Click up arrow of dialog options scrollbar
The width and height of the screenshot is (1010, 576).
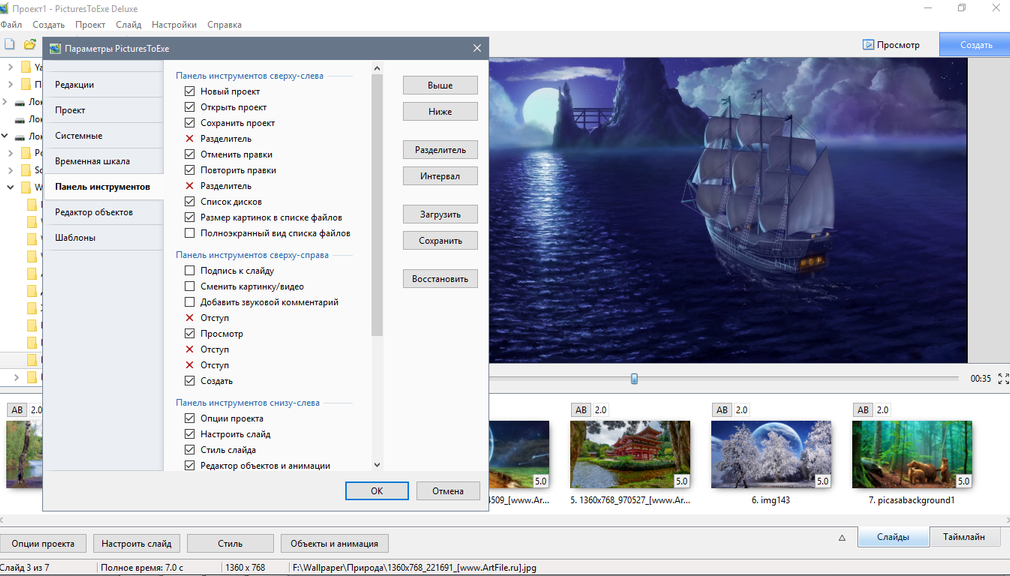click(377, 68)
